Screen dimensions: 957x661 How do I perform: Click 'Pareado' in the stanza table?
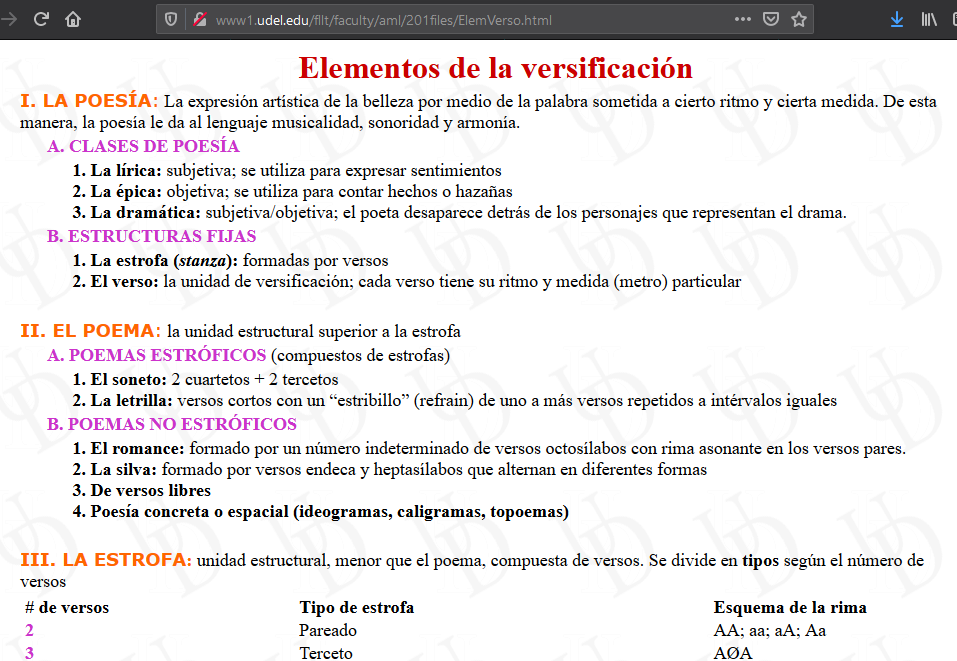click(x=327, y=631)
